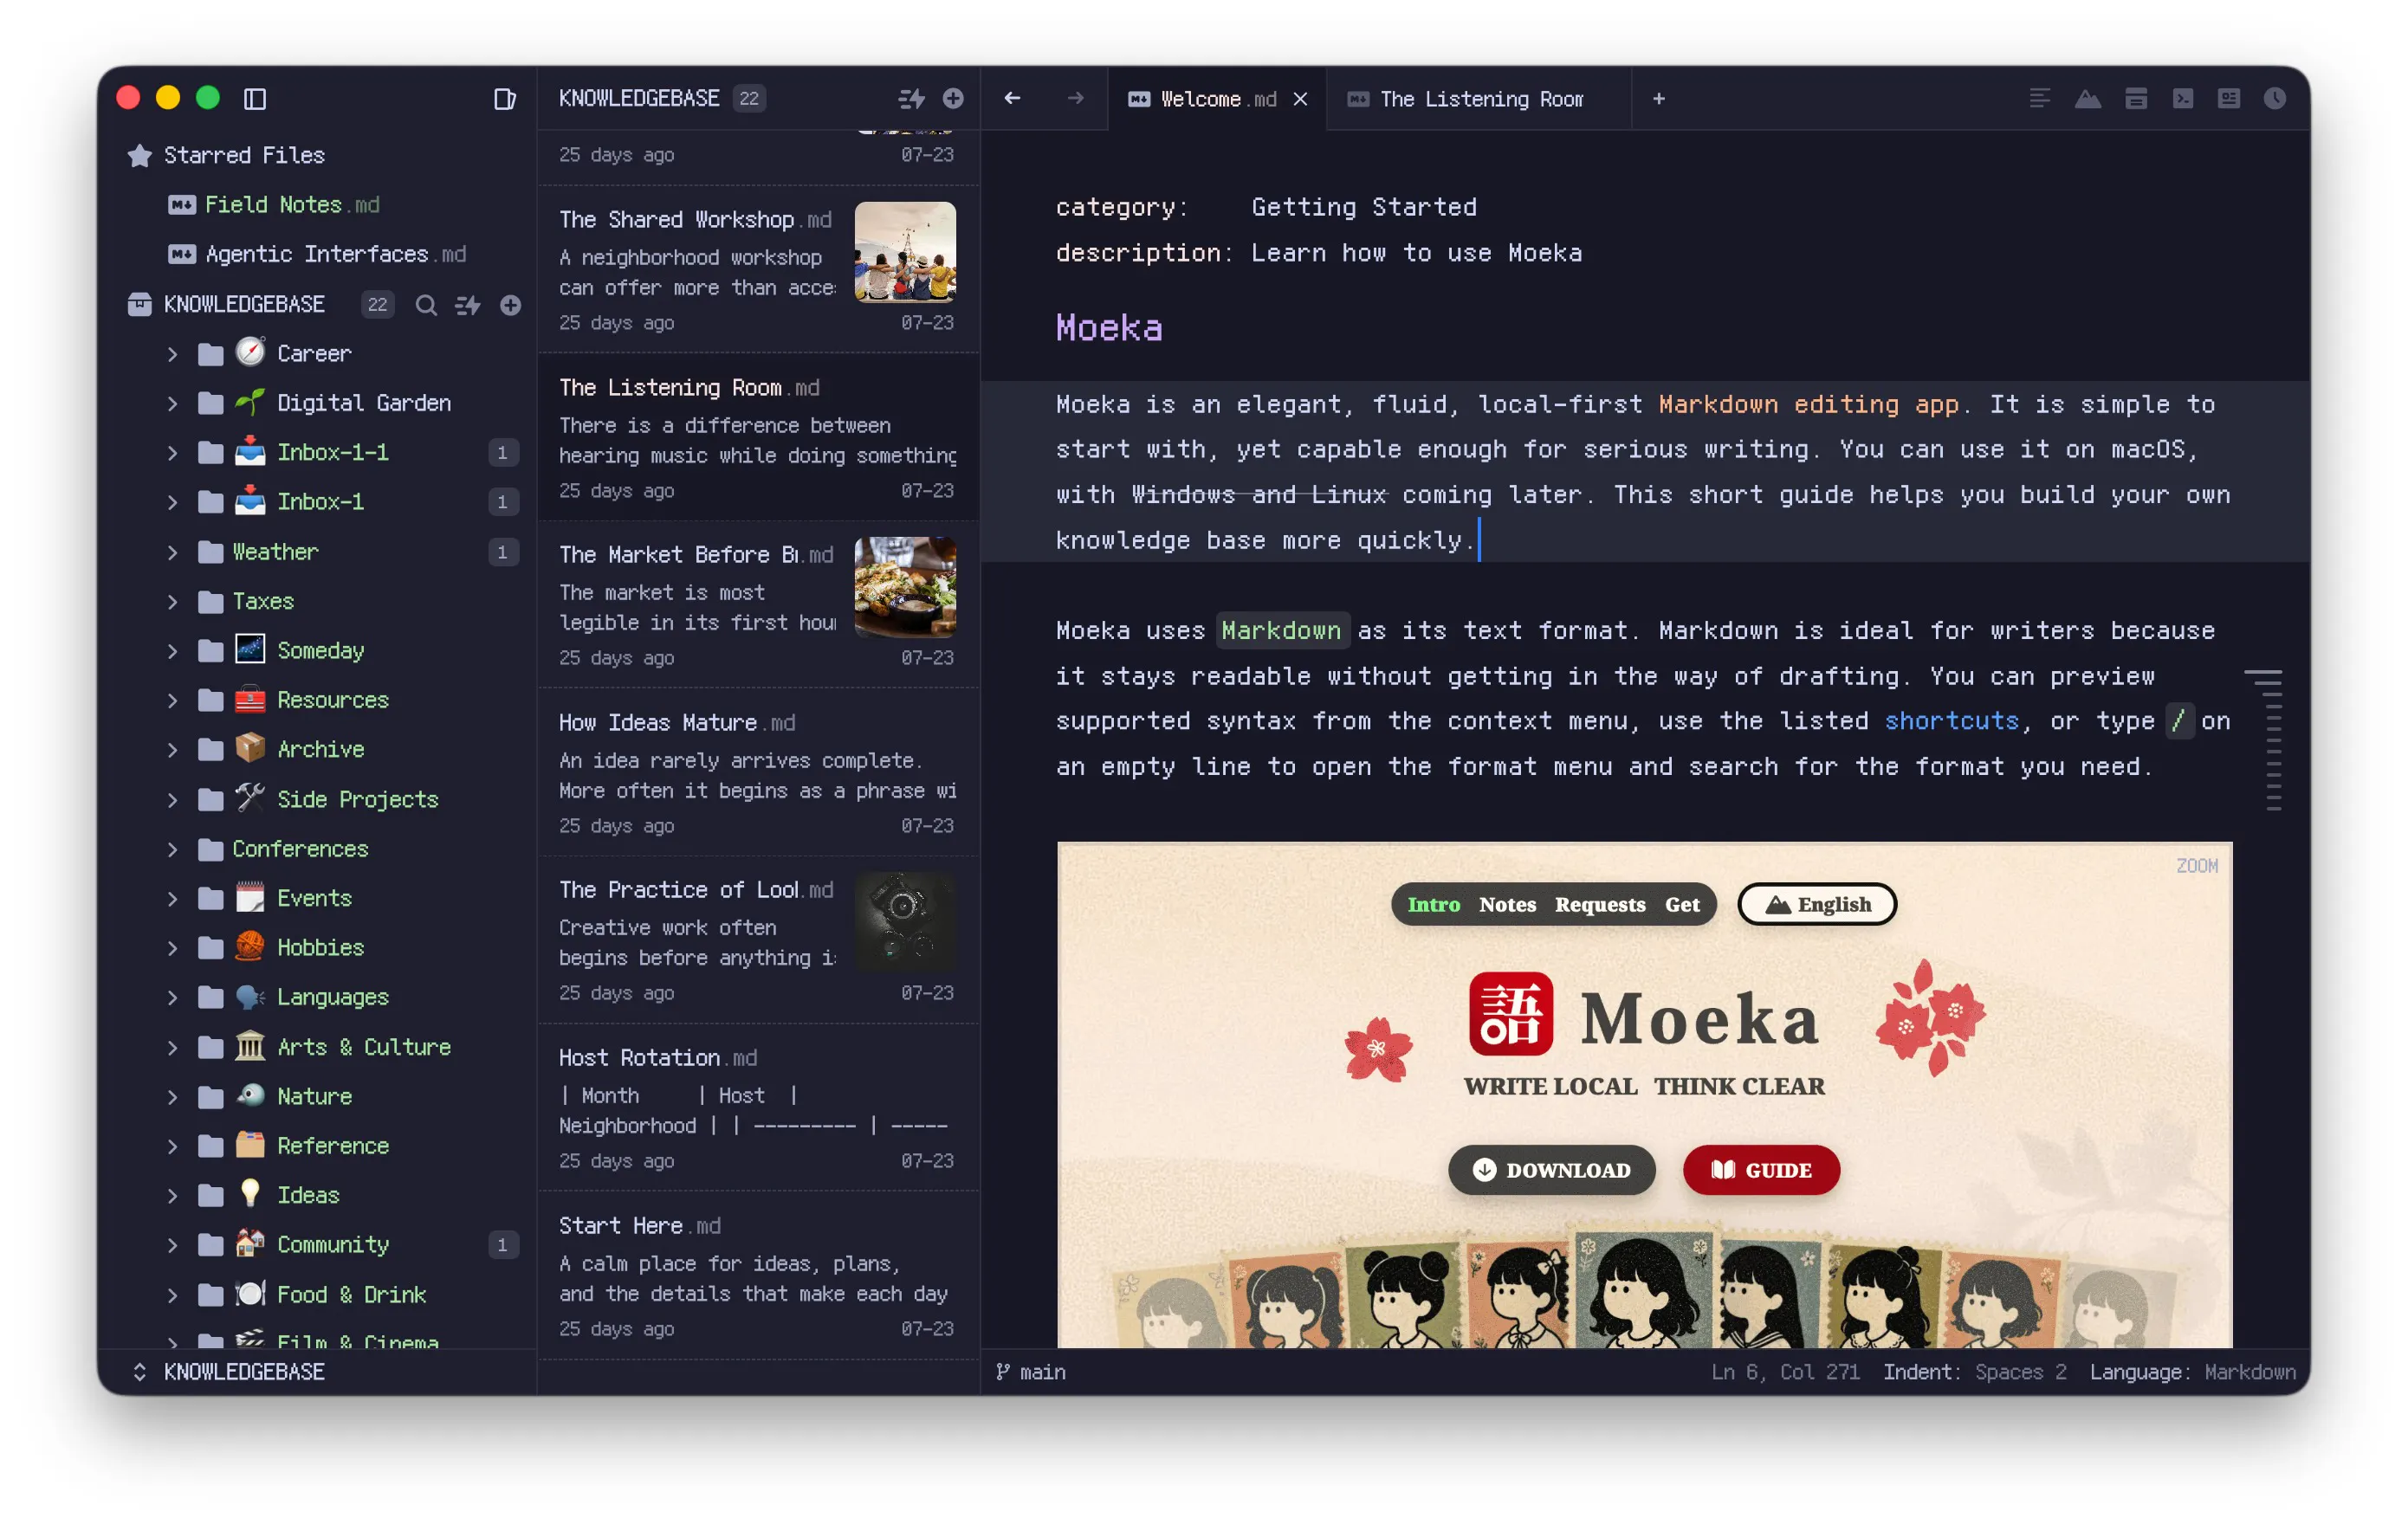Expand the Career folder
Screen dimensions: 2408x1524
pos(172,354)
